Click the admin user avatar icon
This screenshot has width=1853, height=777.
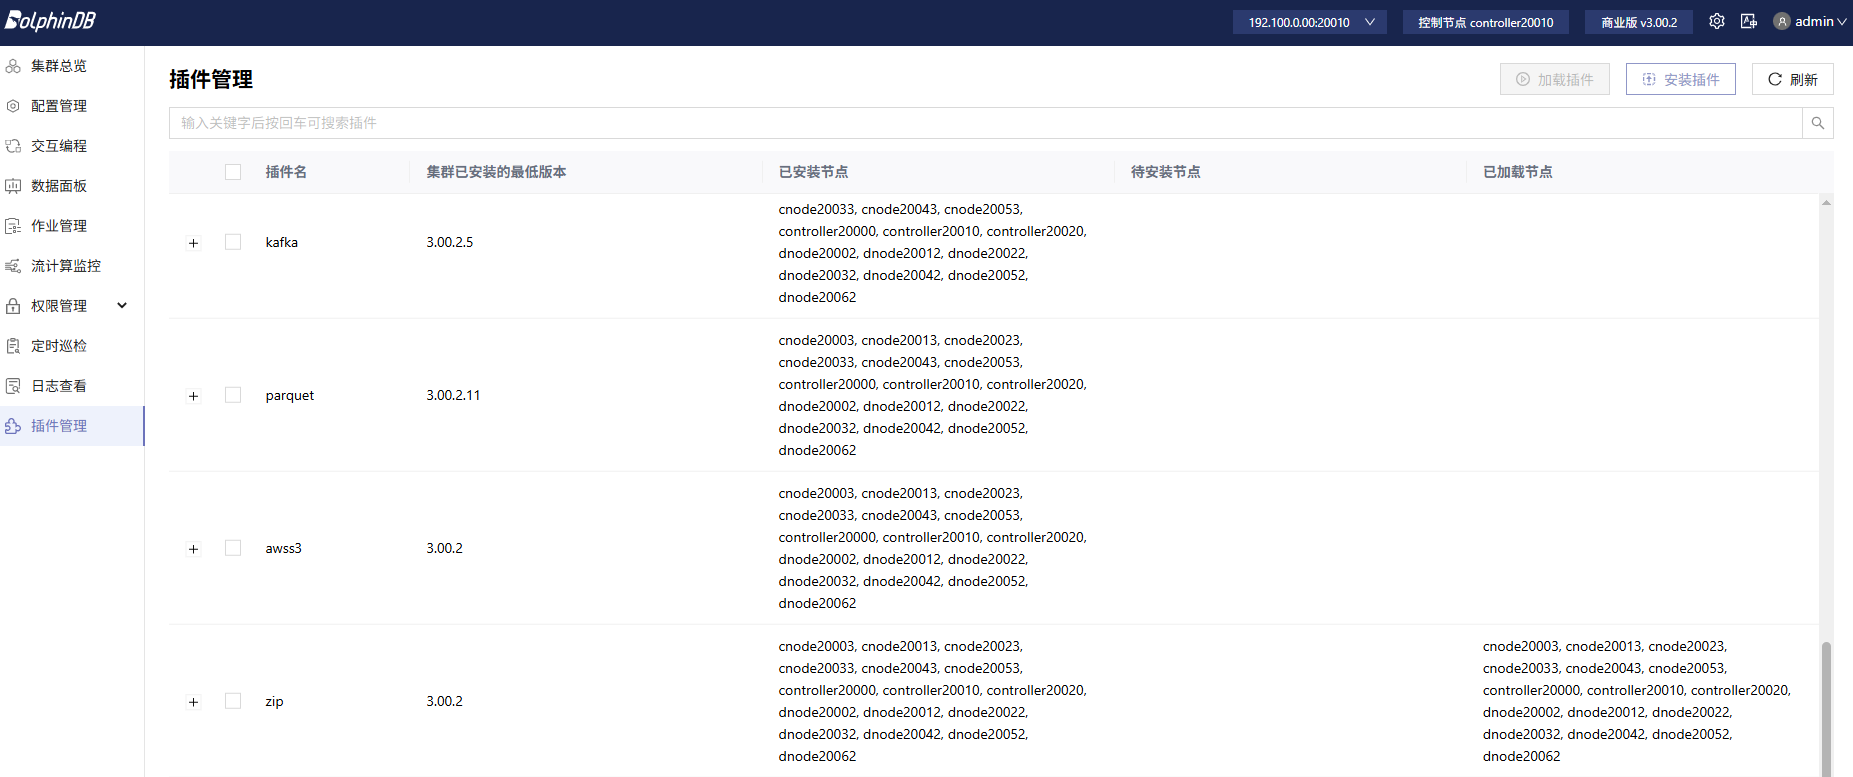pyautogui.click(x=1781, y=21)
